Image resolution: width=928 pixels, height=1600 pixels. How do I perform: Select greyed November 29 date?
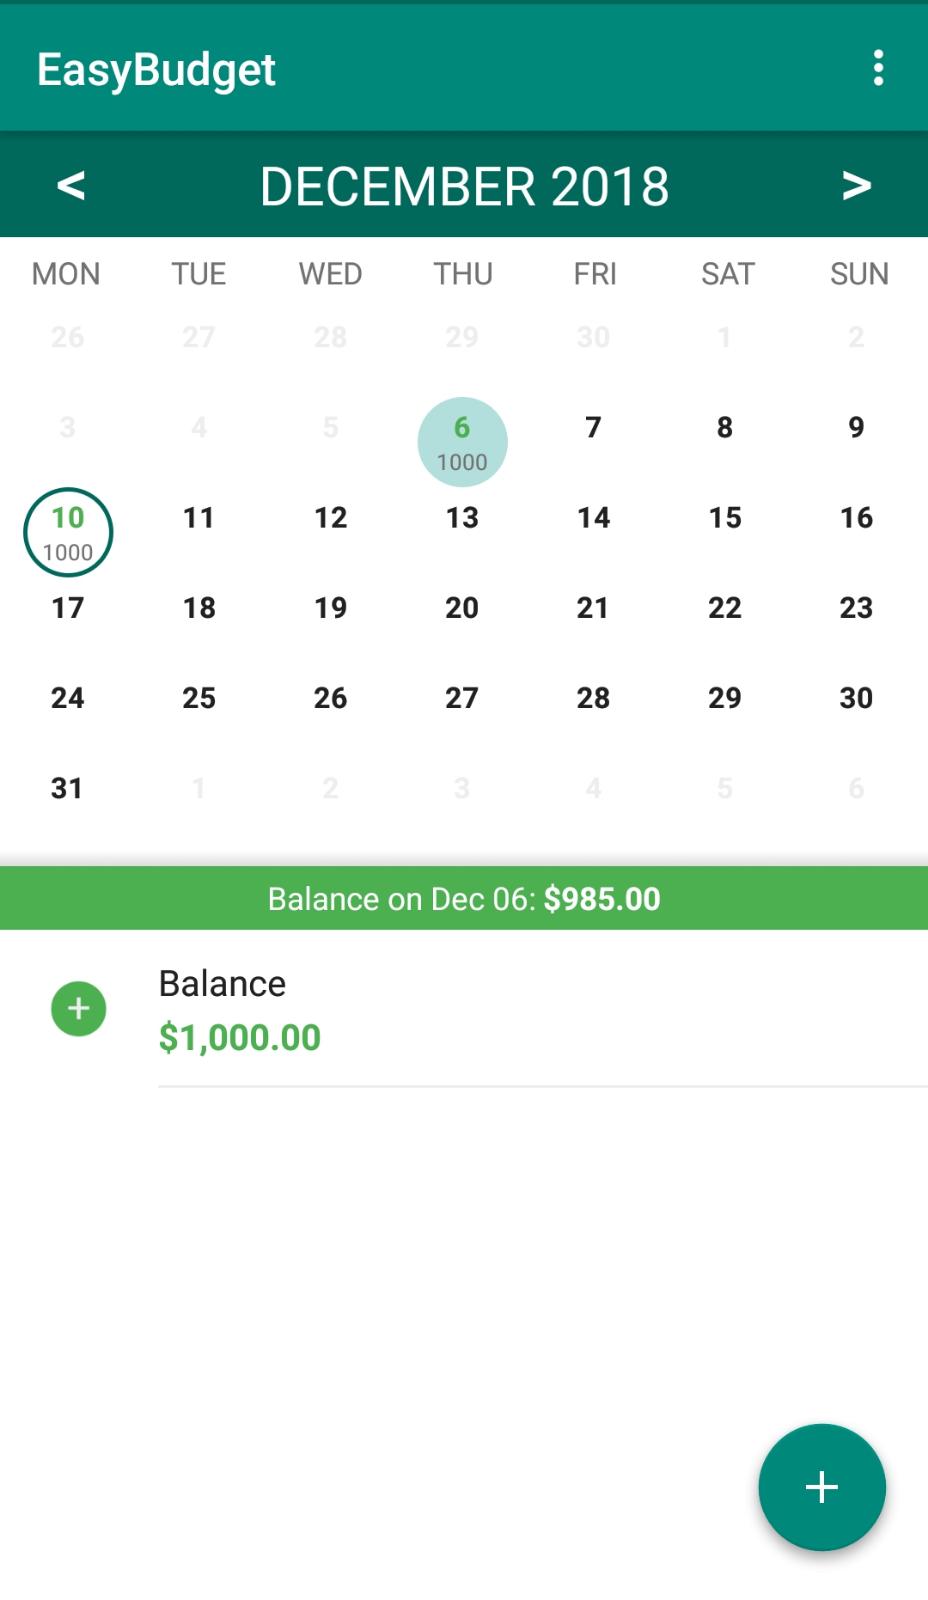click(x=462, y=337)
